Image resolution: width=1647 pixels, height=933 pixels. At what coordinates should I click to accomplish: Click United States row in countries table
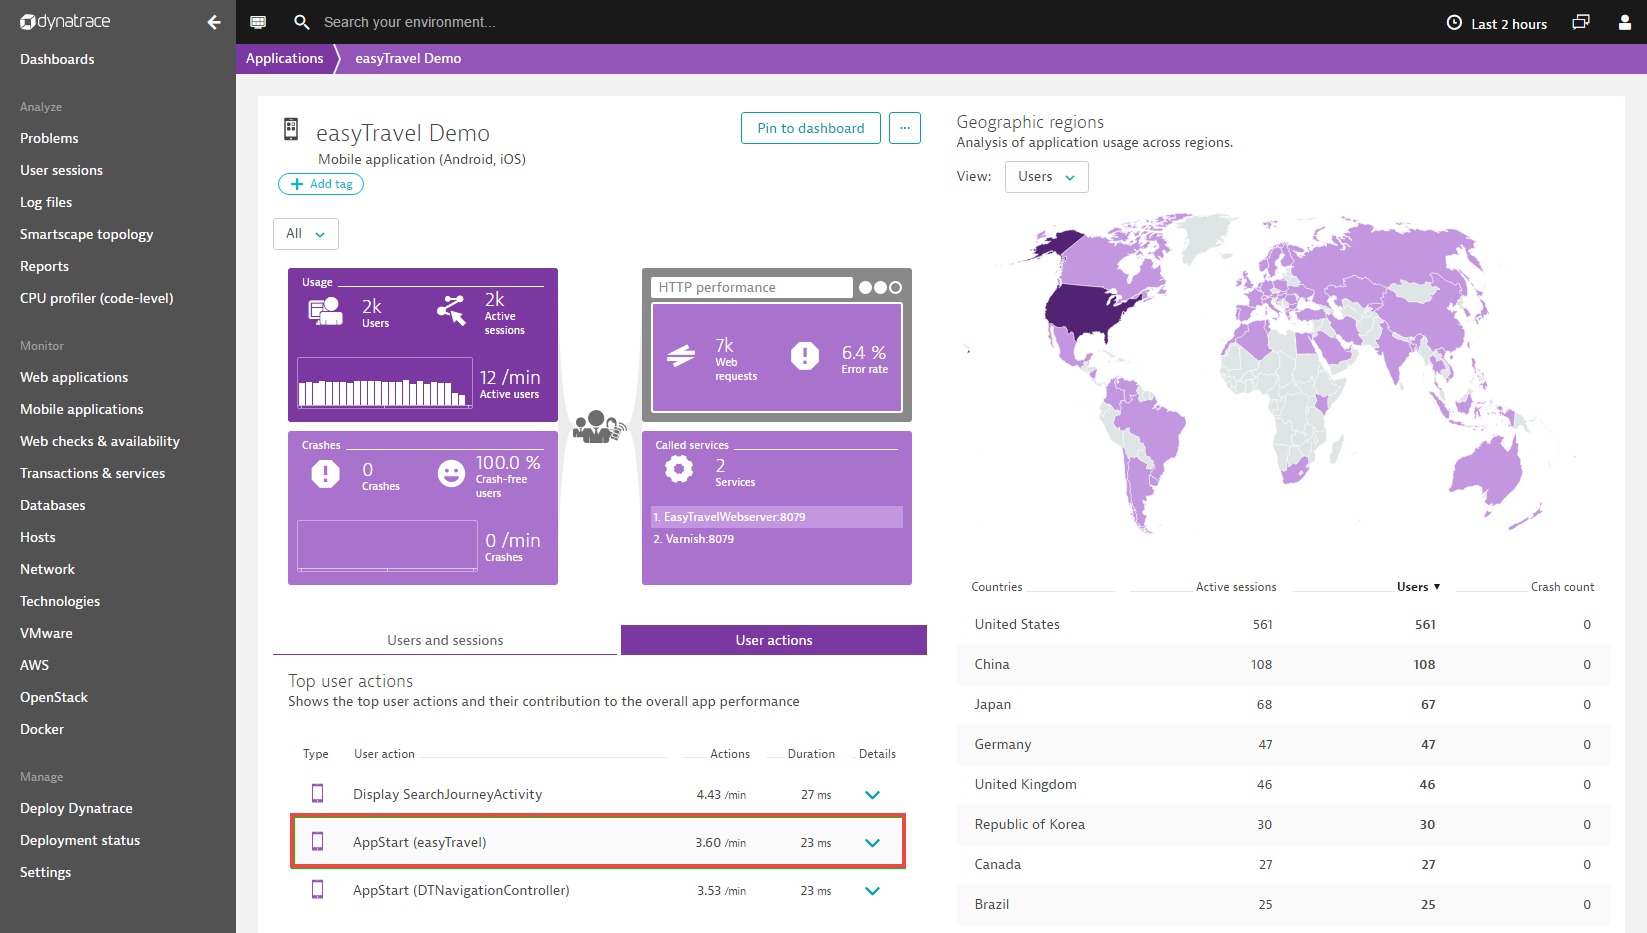[1283, 624]
